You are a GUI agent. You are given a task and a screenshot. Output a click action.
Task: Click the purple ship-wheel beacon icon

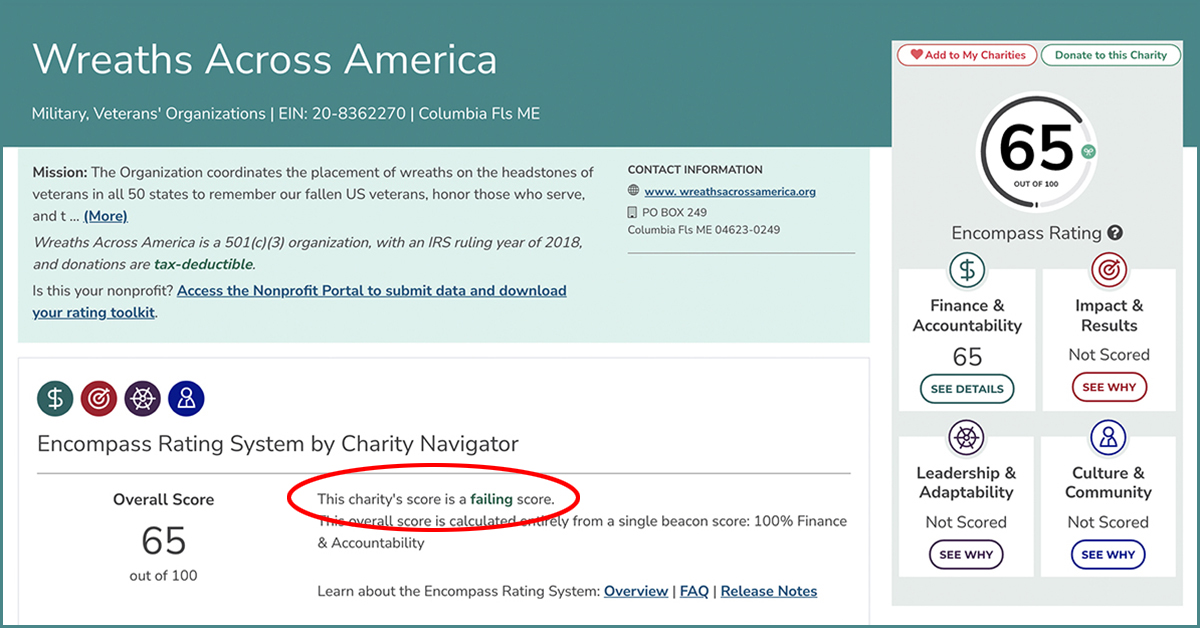(x=143, y=398)
